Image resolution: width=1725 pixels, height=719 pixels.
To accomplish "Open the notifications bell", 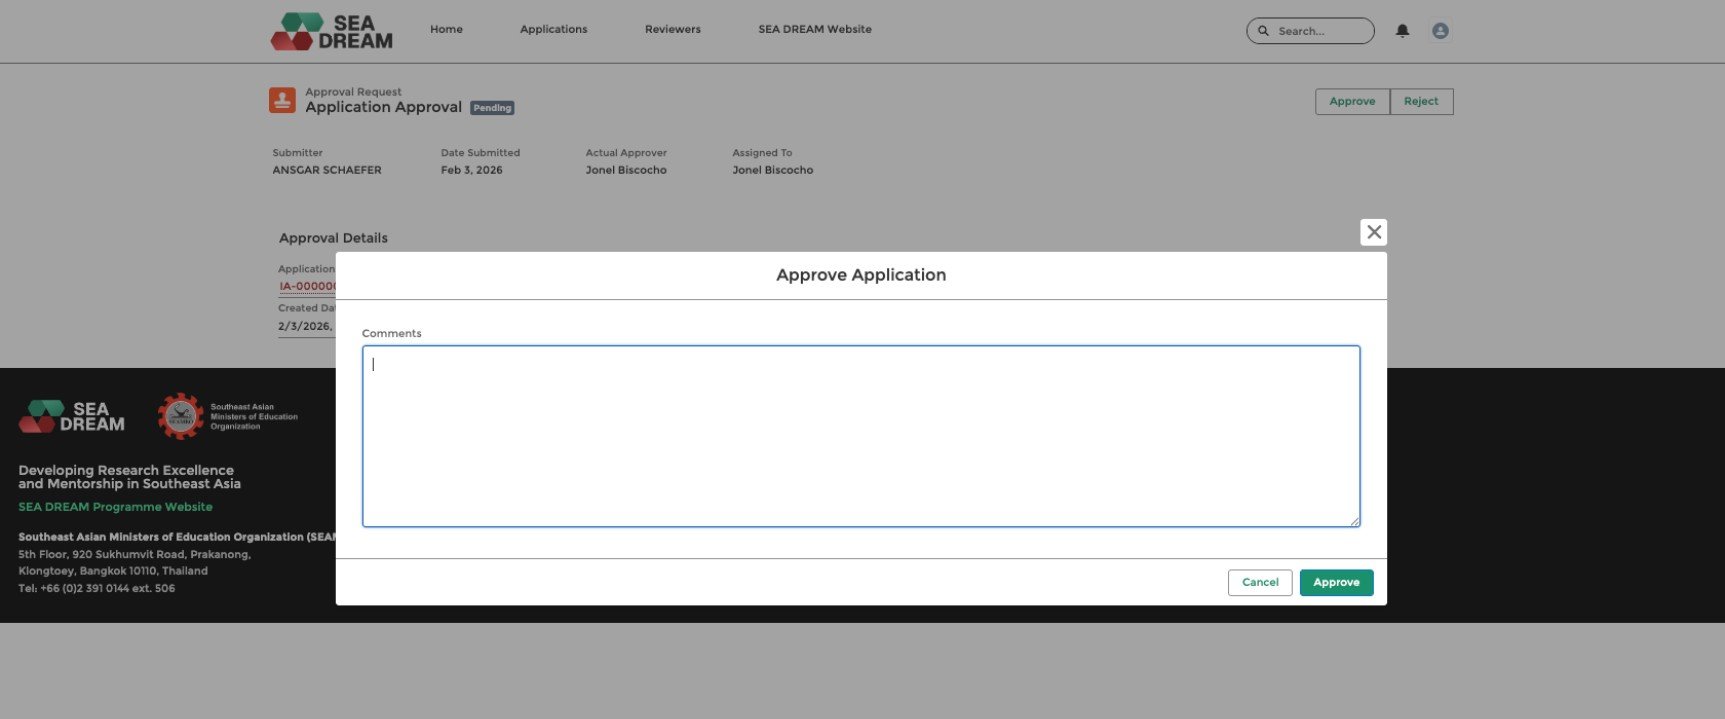I will pos(1402,31).
